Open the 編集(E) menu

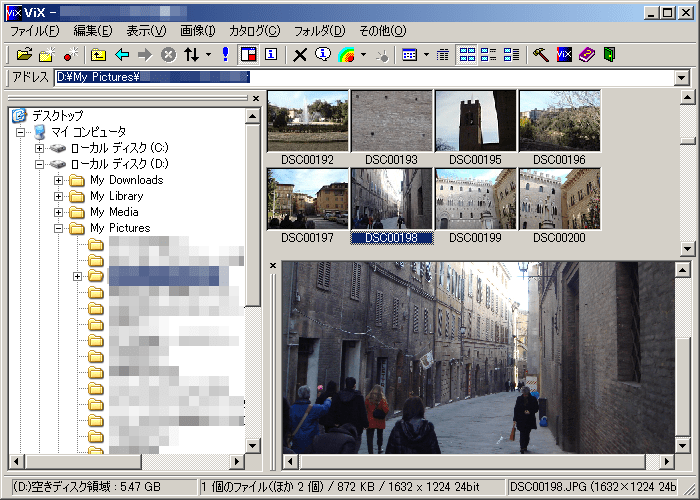pyautogui.click(x=93, y=31)
